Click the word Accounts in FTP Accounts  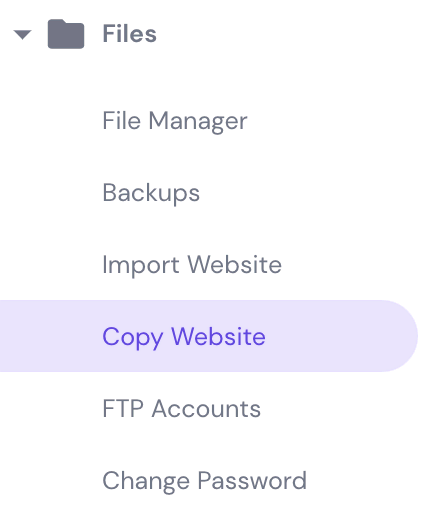pos(206,408)
